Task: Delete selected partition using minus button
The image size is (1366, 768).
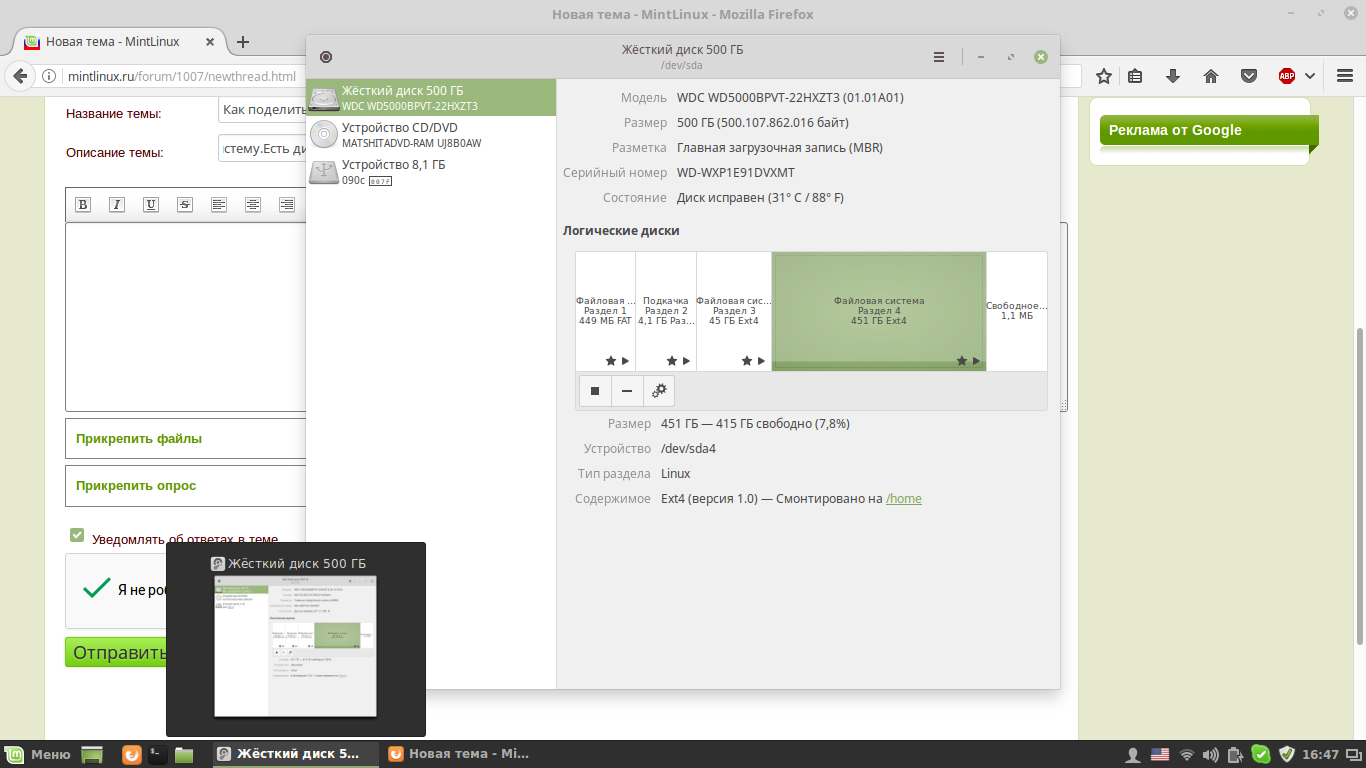Action: coord(627,391)
